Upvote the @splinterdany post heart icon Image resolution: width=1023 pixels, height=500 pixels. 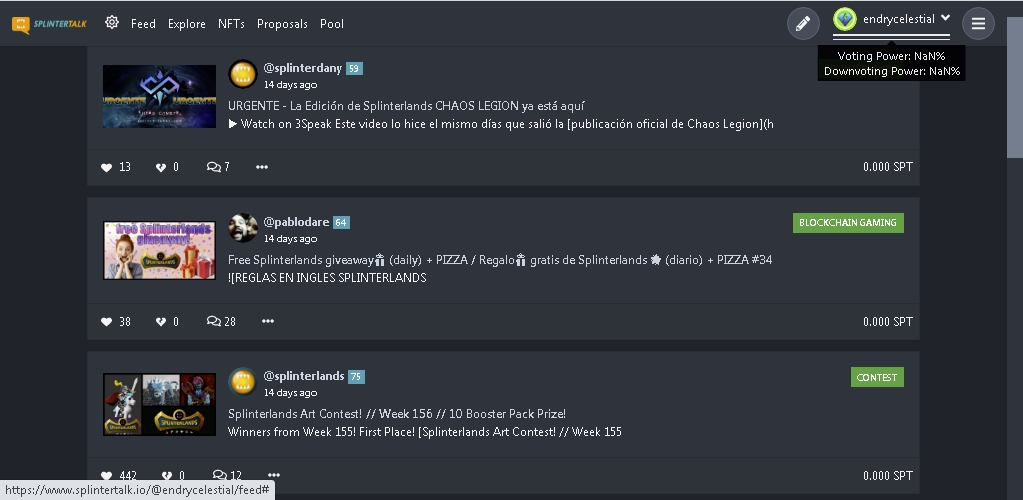point(106,167)
